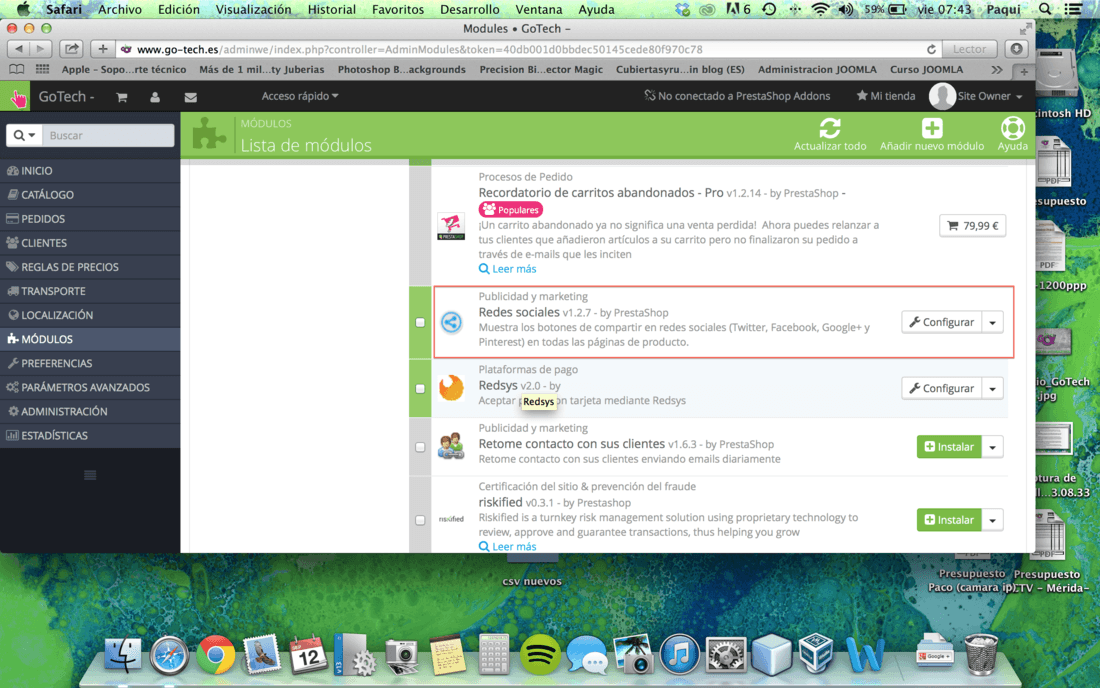The width and height of the screenshot is (1100, 688).
Task: Click Configurar for Redes sociales
Action: (941, 323)
